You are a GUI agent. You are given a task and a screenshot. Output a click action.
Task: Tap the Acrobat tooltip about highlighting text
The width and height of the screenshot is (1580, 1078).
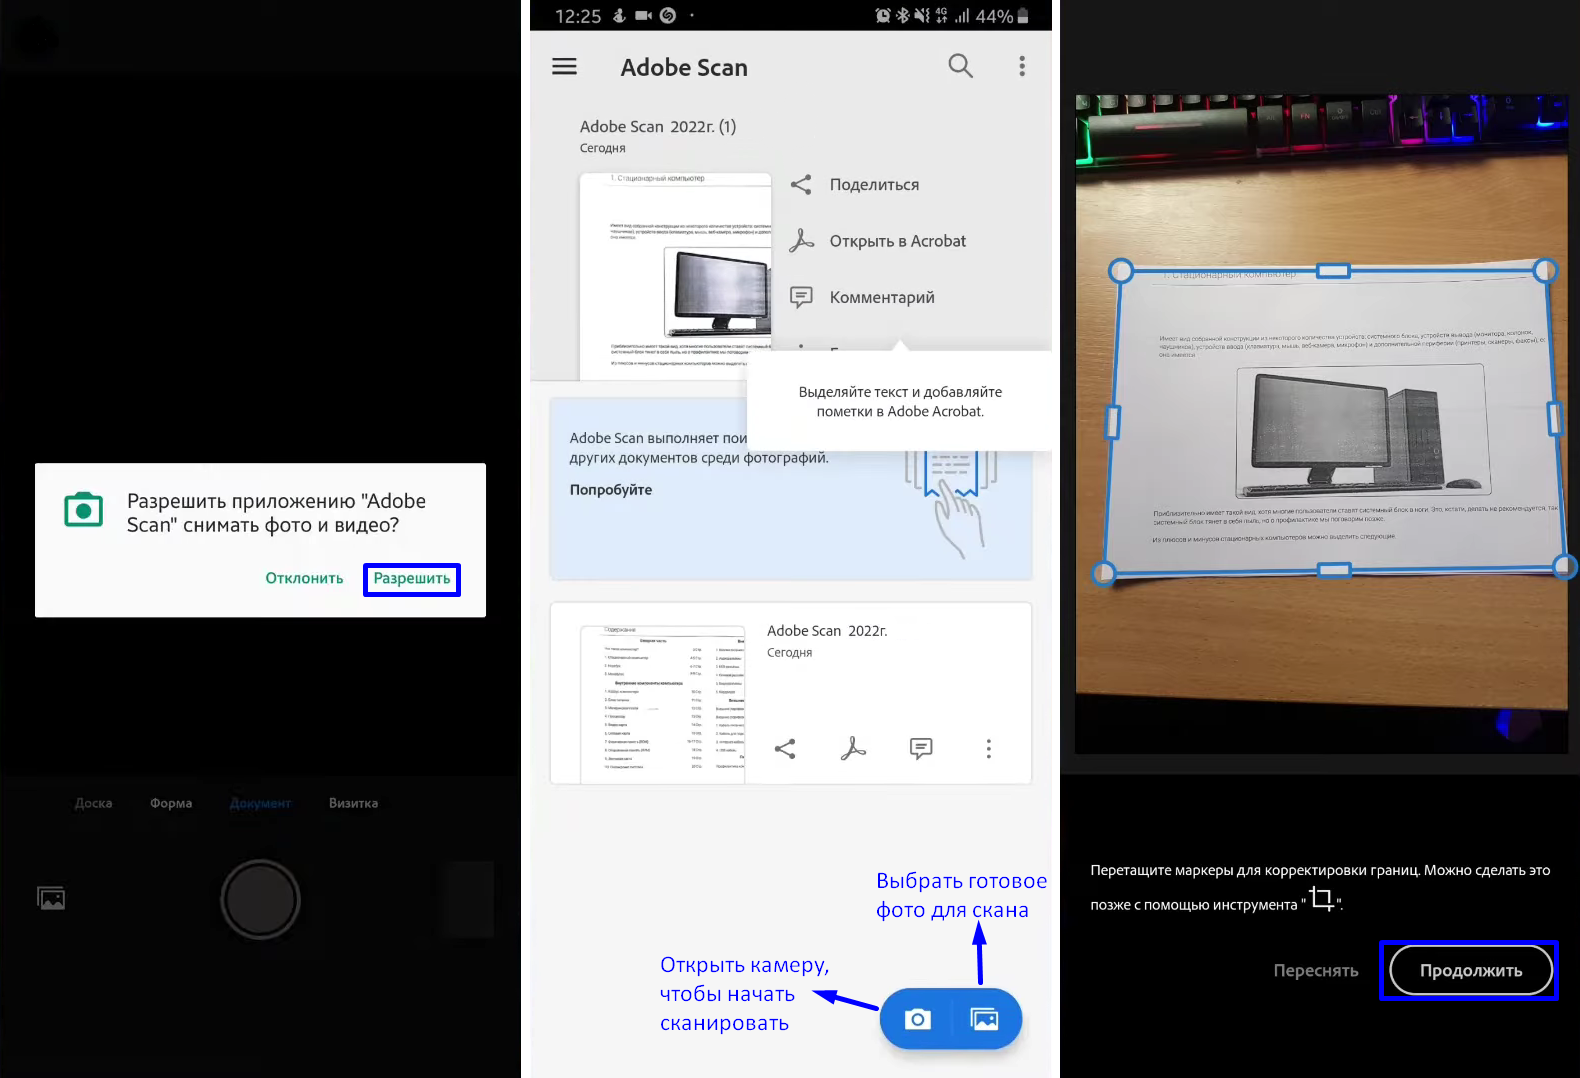[900, 402]
